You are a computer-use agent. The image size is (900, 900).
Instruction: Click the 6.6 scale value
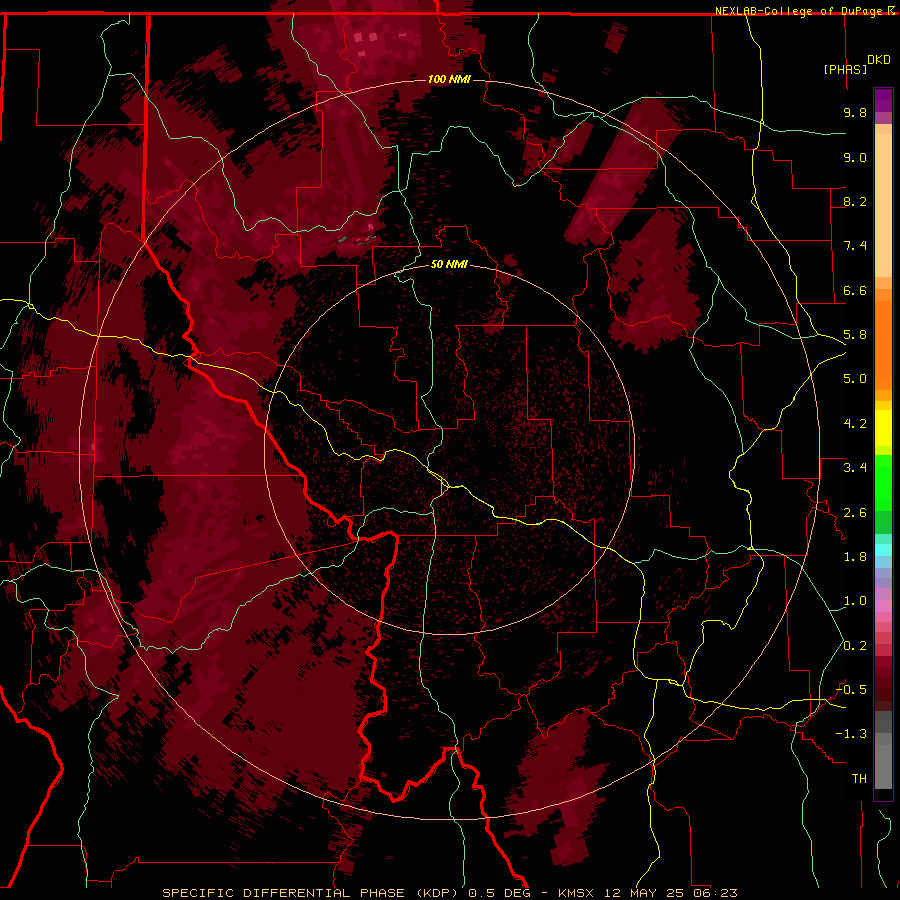coord(855,290)
